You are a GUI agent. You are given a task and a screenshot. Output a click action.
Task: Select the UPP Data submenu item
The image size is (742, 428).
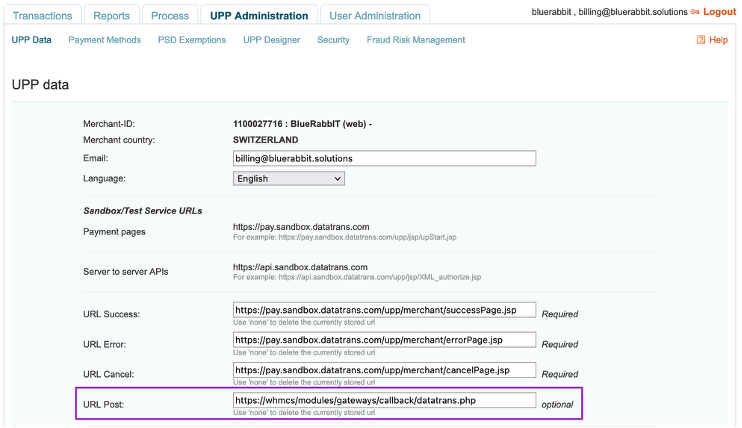(x=31, y=40)
